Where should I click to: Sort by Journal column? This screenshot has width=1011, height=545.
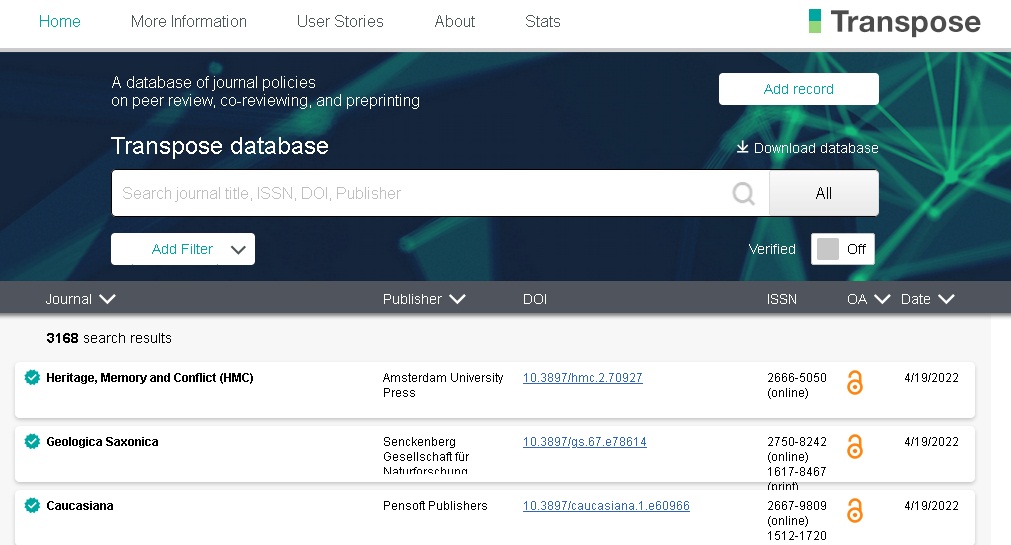[x=80, y=299]
